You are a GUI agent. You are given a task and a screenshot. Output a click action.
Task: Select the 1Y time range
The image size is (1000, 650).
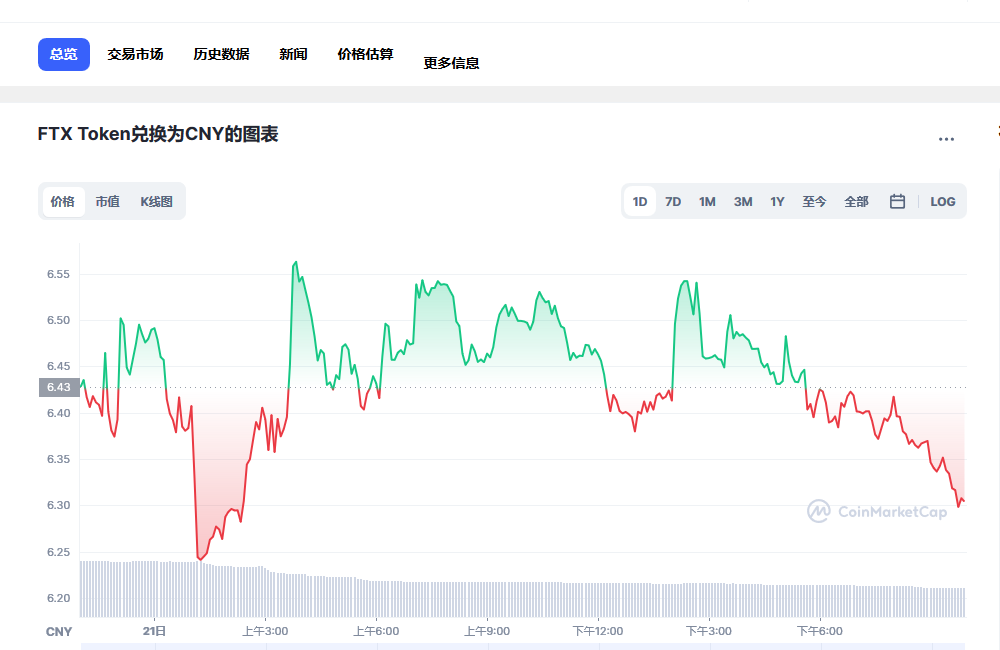pyautogui.click(x=777, y=200)
